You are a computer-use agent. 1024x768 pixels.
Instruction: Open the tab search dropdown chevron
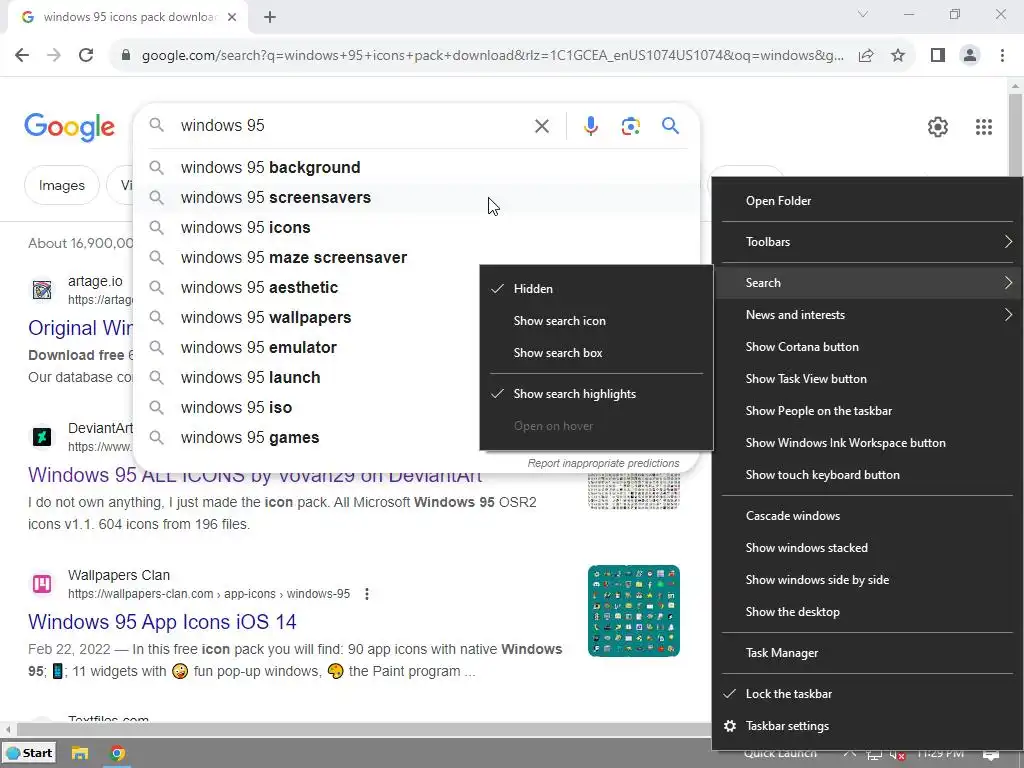(863, 14)
